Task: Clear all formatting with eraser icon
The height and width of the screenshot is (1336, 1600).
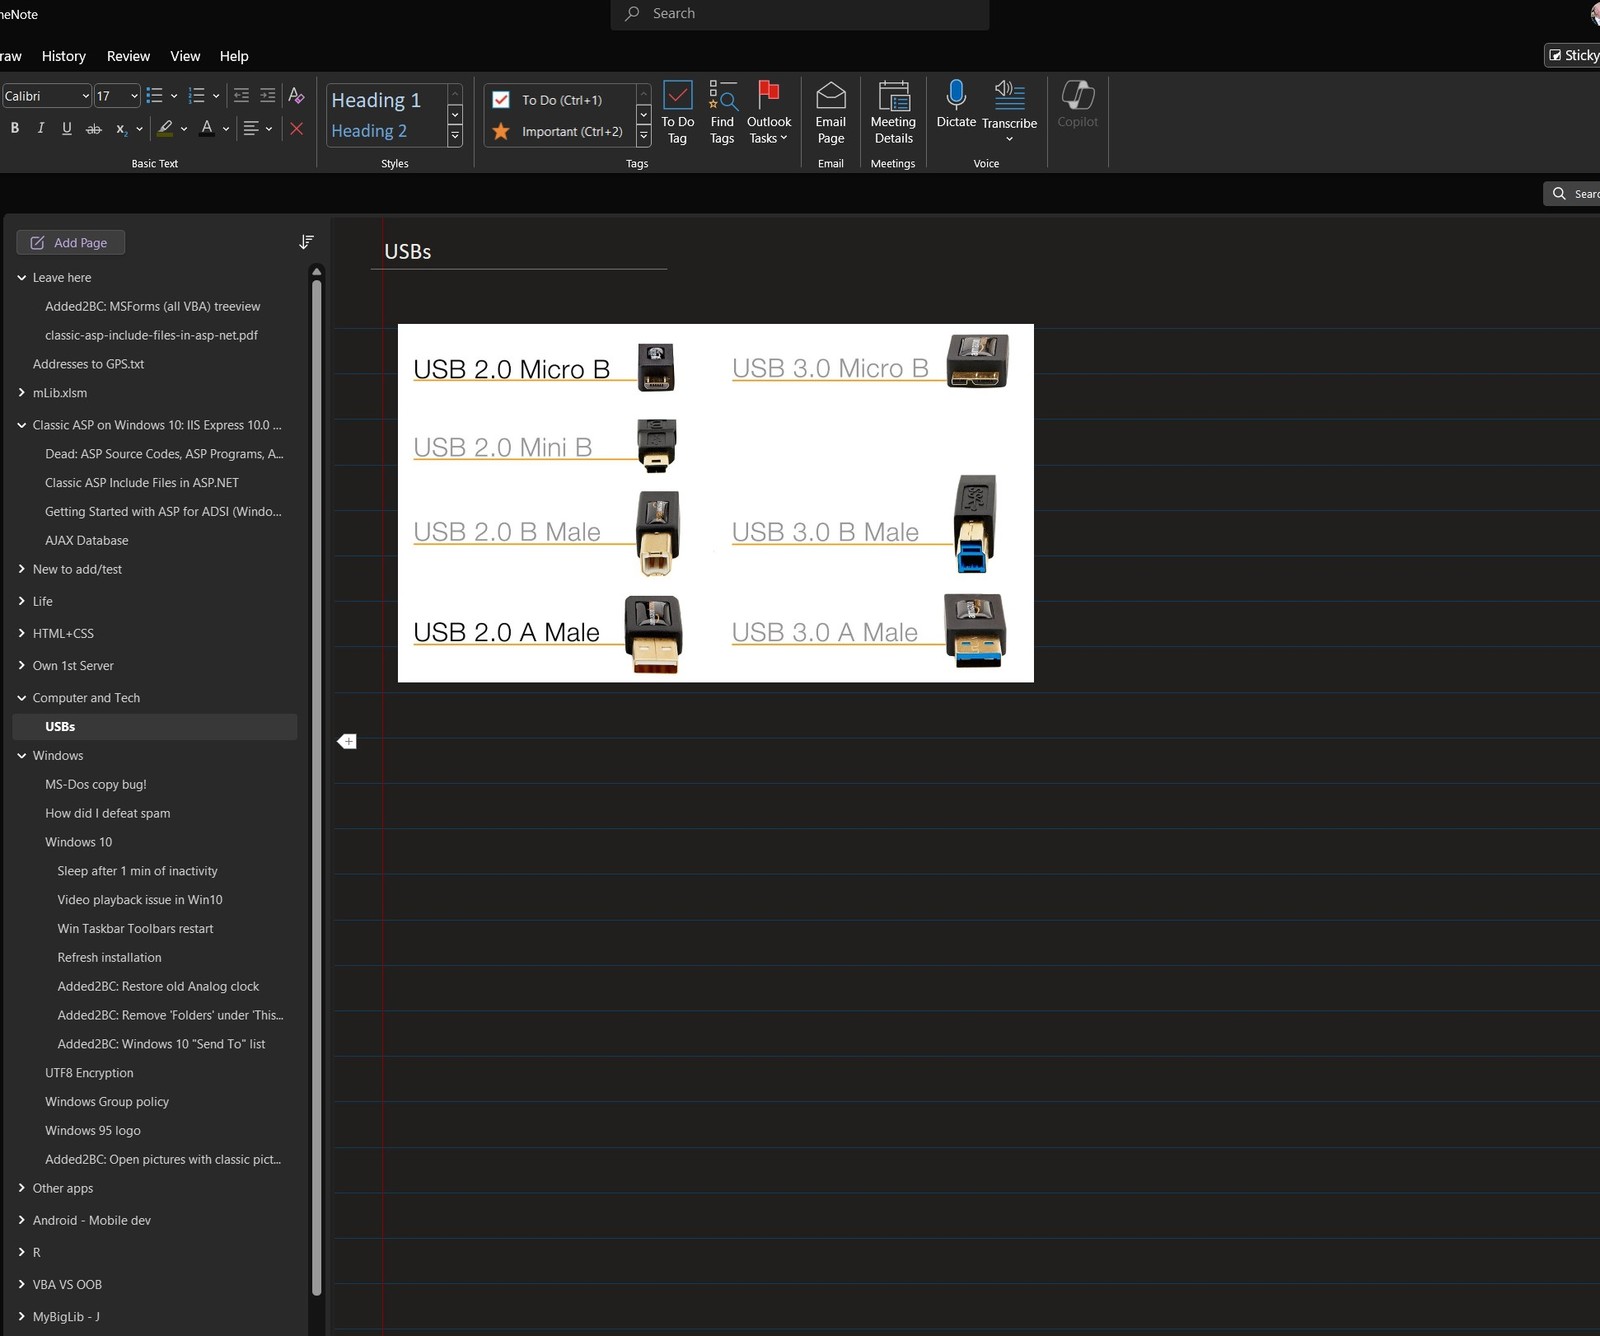Action: [x=296, y=95]
